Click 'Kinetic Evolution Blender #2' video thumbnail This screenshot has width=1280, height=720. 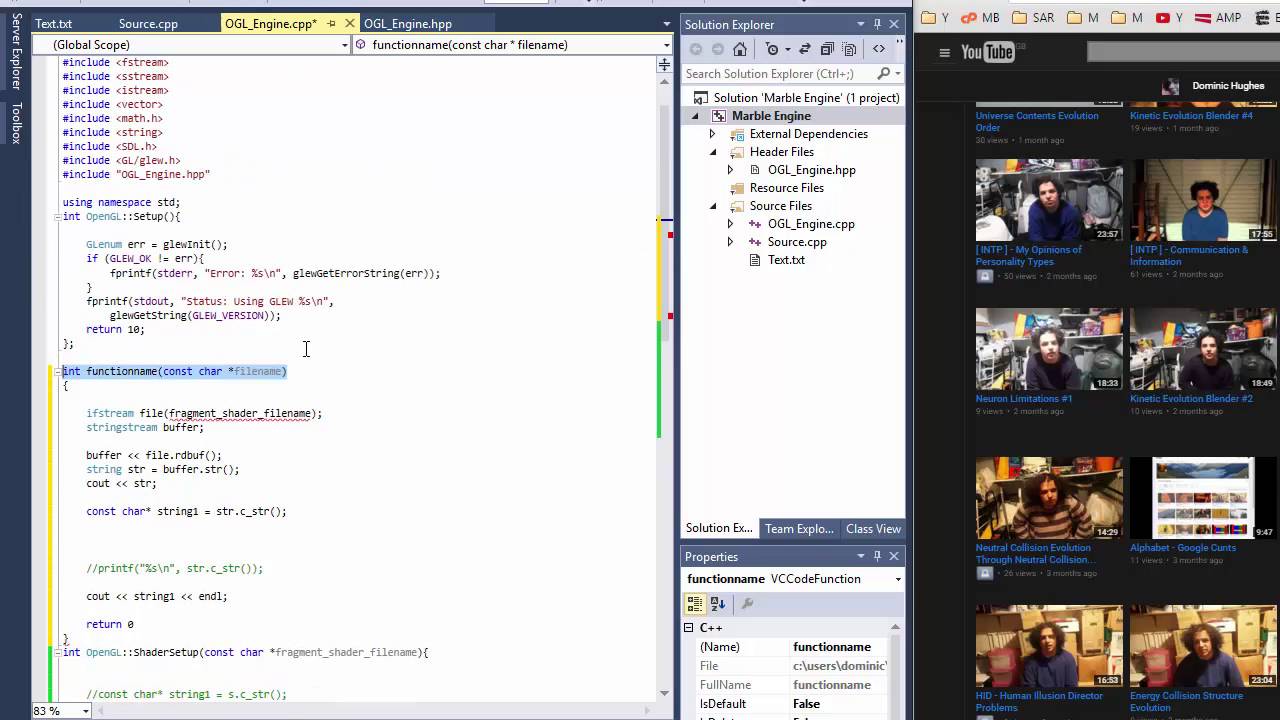pos(1203,349)
